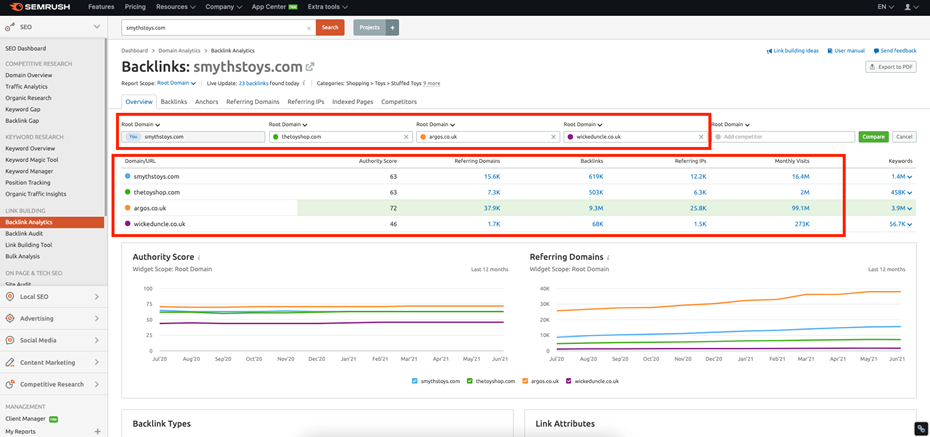Click the Semrush logo
930x437 pixels.
pyautogui.click(x=40, y=7)
